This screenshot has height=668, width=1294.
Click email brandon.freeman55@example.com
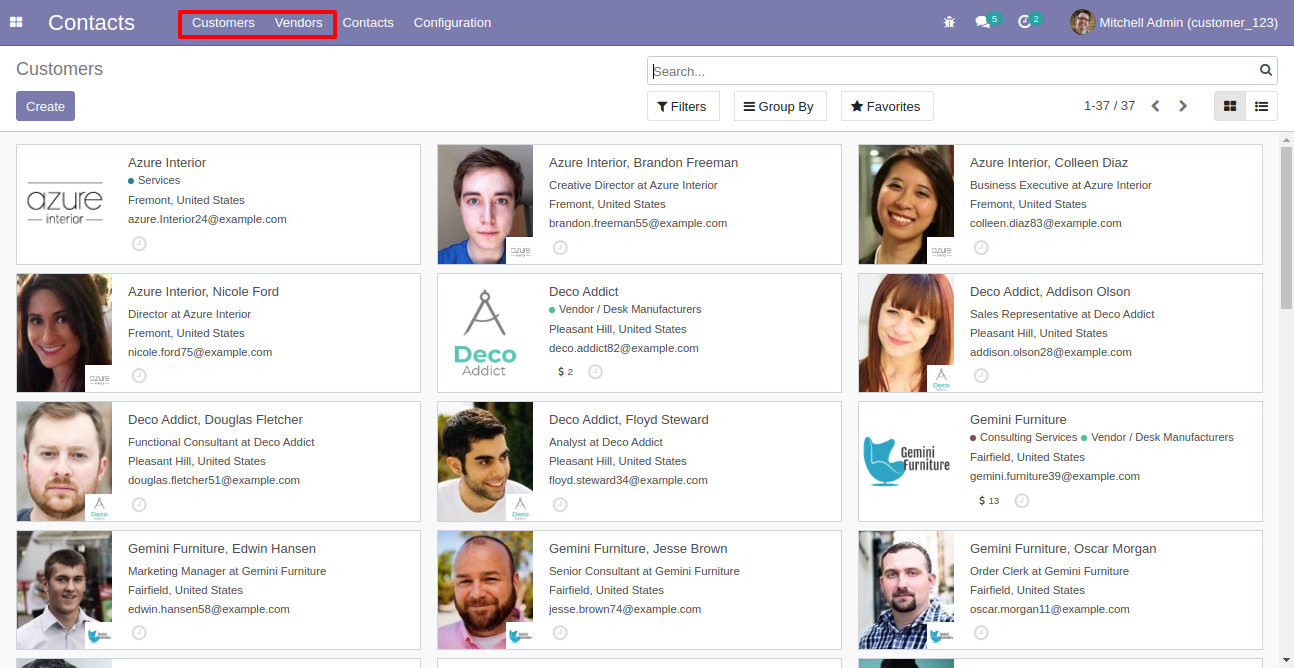click(x=638, y=223)
